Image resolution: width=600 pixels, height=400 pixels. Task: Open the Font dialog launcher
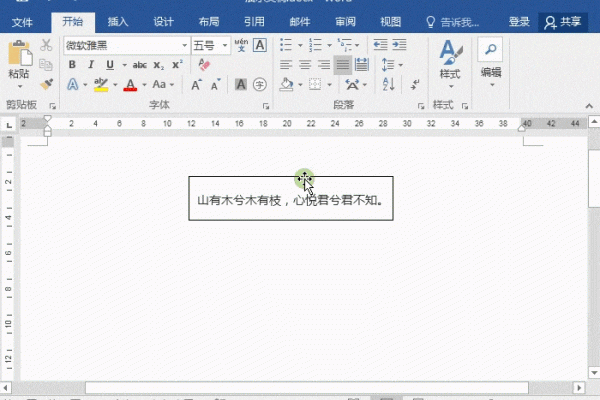[x=266, y=106]
